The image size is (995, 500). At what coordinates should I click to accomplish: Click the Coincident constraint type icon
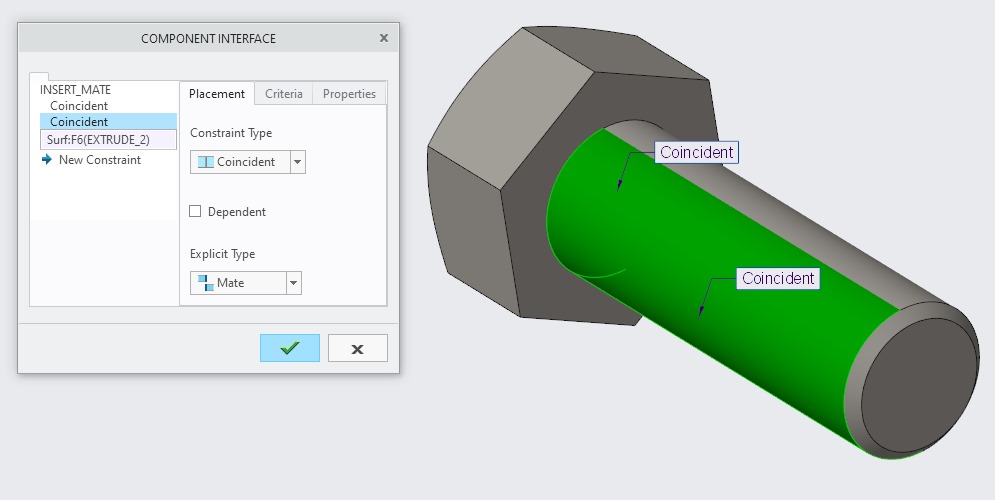pyautogui.click(x=206, y=162)
